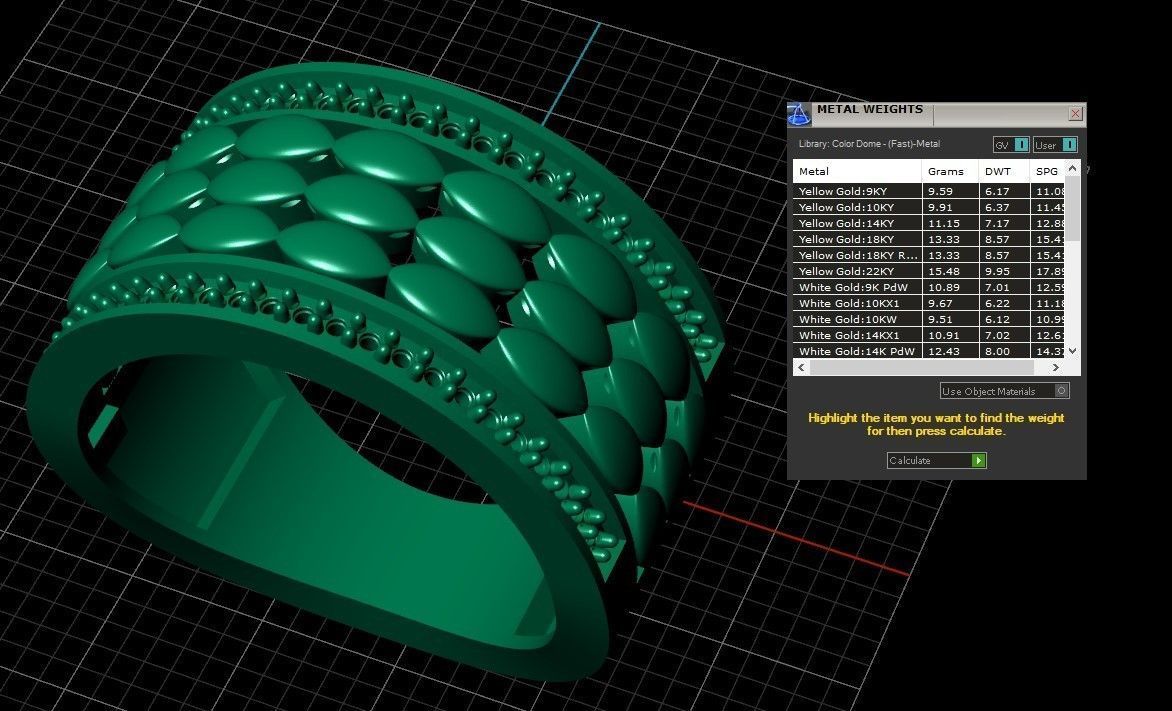
Task: Click the table's scroll down arrow
Action: click(1073, 350)
